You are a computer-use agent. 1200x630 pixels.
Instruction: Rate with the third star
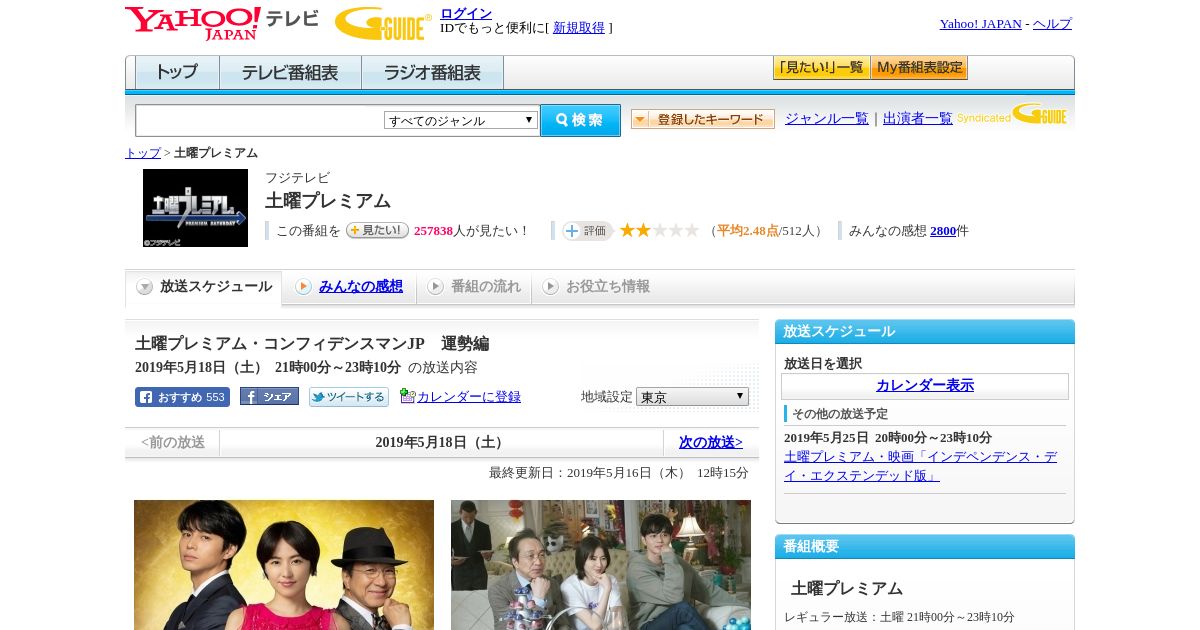pos(659,230)
